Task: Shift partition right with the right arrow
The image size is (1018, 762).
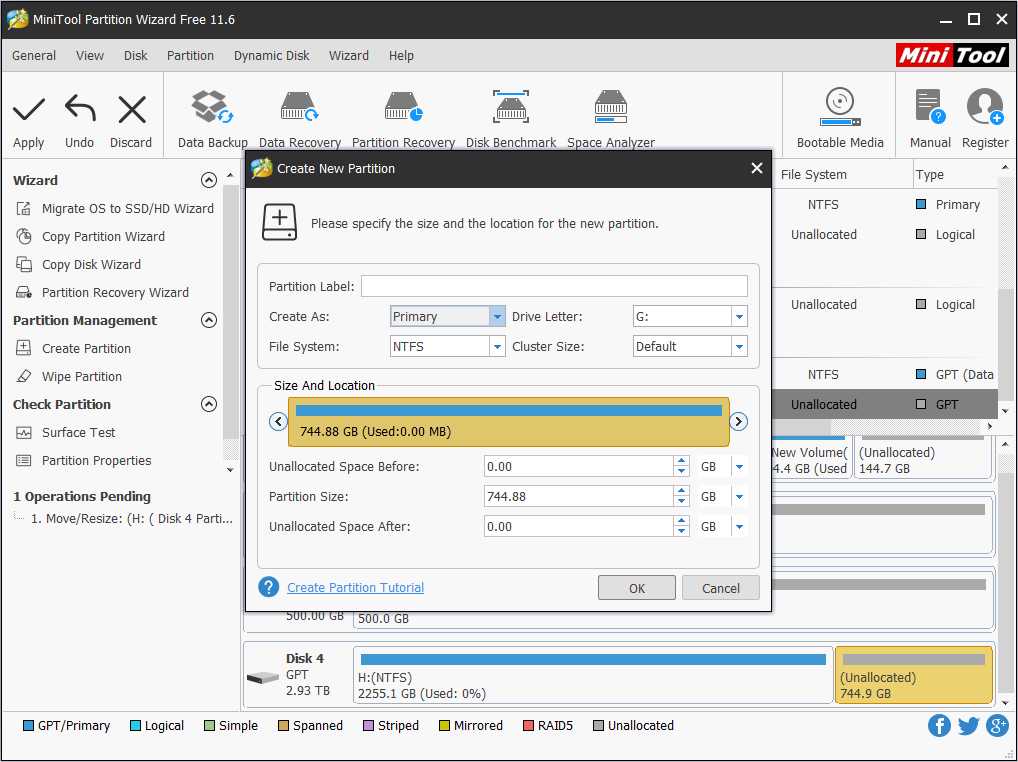Action: 738,422
